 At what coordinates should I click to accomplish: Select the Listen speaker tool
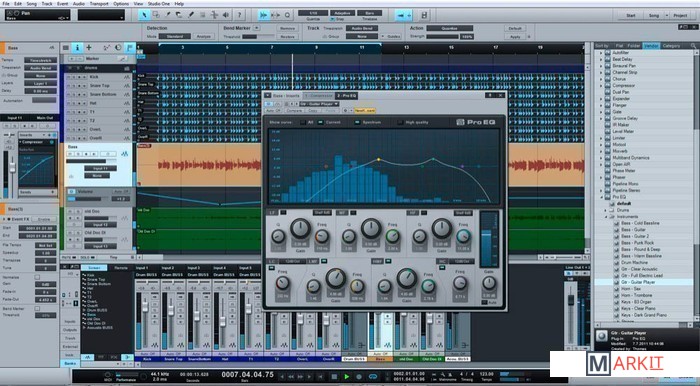click(226, 15)
